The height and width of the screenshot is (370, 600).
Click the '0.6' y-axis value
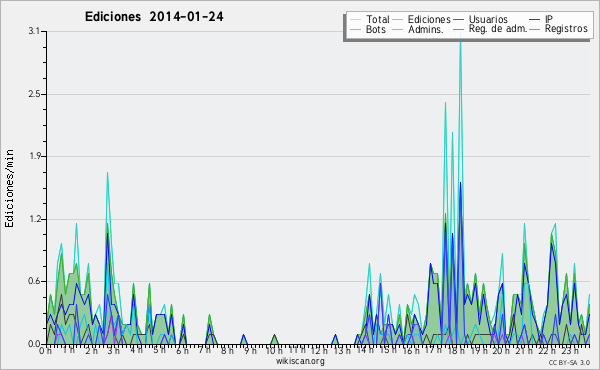click(x=34, y=281)
